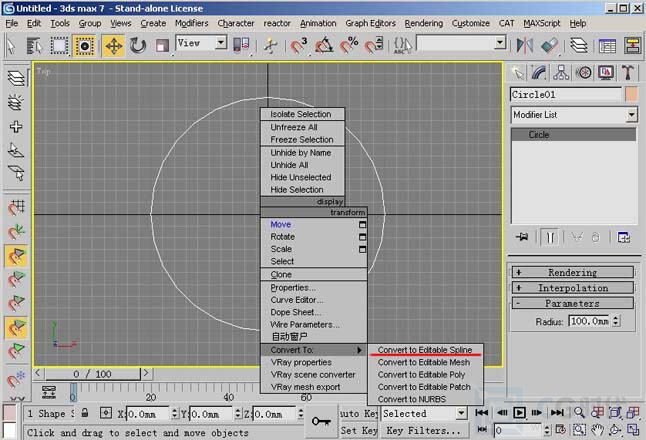Screen dimensions: 646x440
Task: Go to Start of animation
Action: [x=482, y=412]
